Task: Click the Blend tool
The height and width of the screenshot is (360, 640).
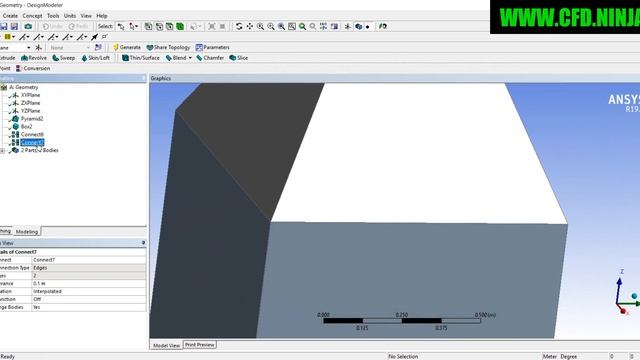Action: click(x=176, y=58)
